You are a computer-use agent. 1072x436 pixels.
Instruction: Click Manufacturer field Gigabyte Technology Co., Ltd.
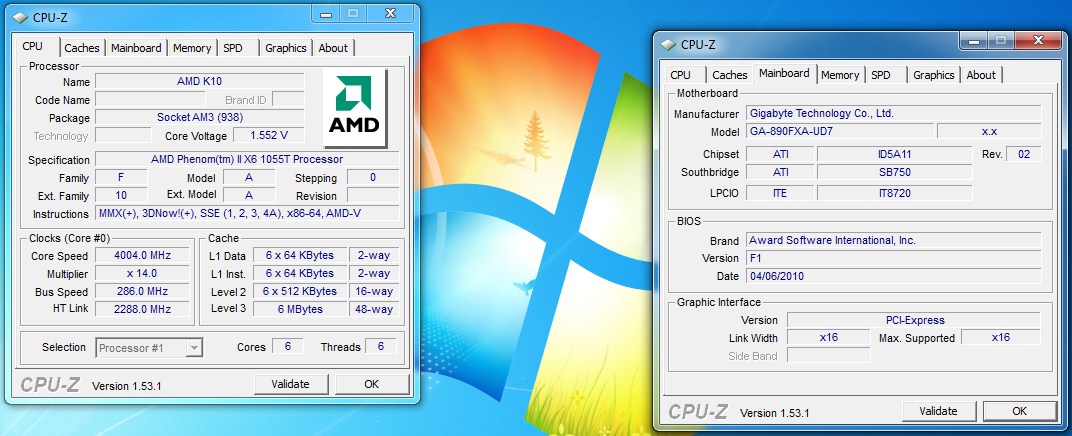click(894, 113)
